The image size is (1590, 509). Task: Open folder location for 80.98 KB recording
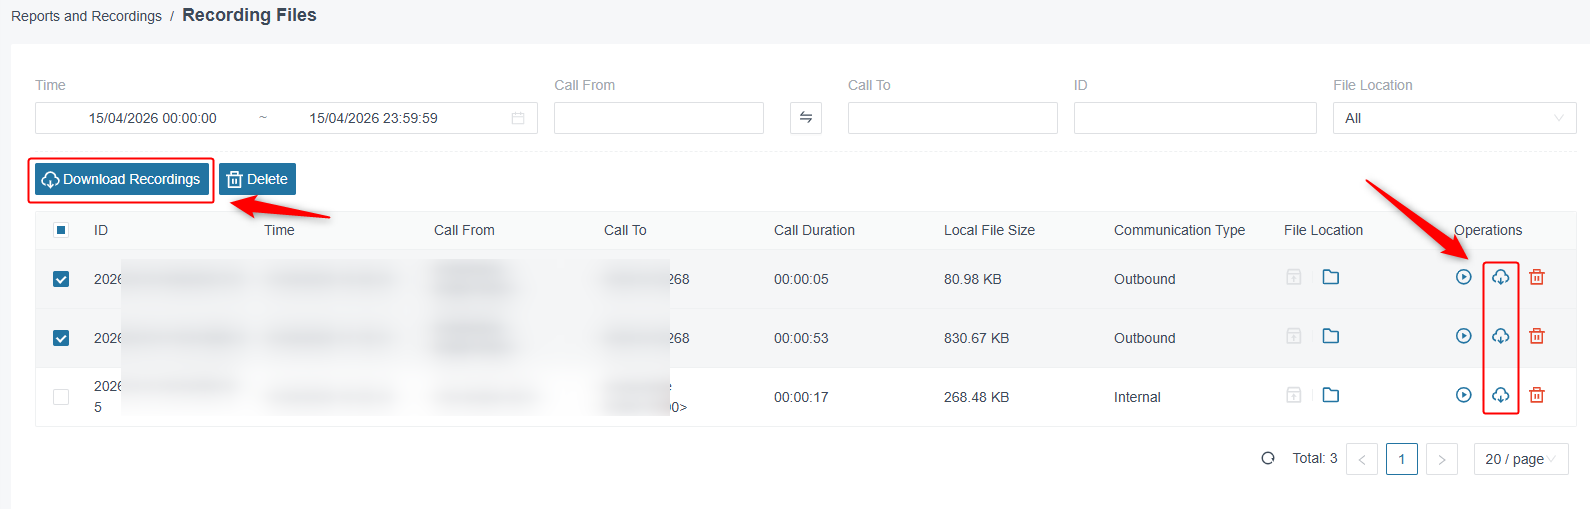tap(1330, 277)
